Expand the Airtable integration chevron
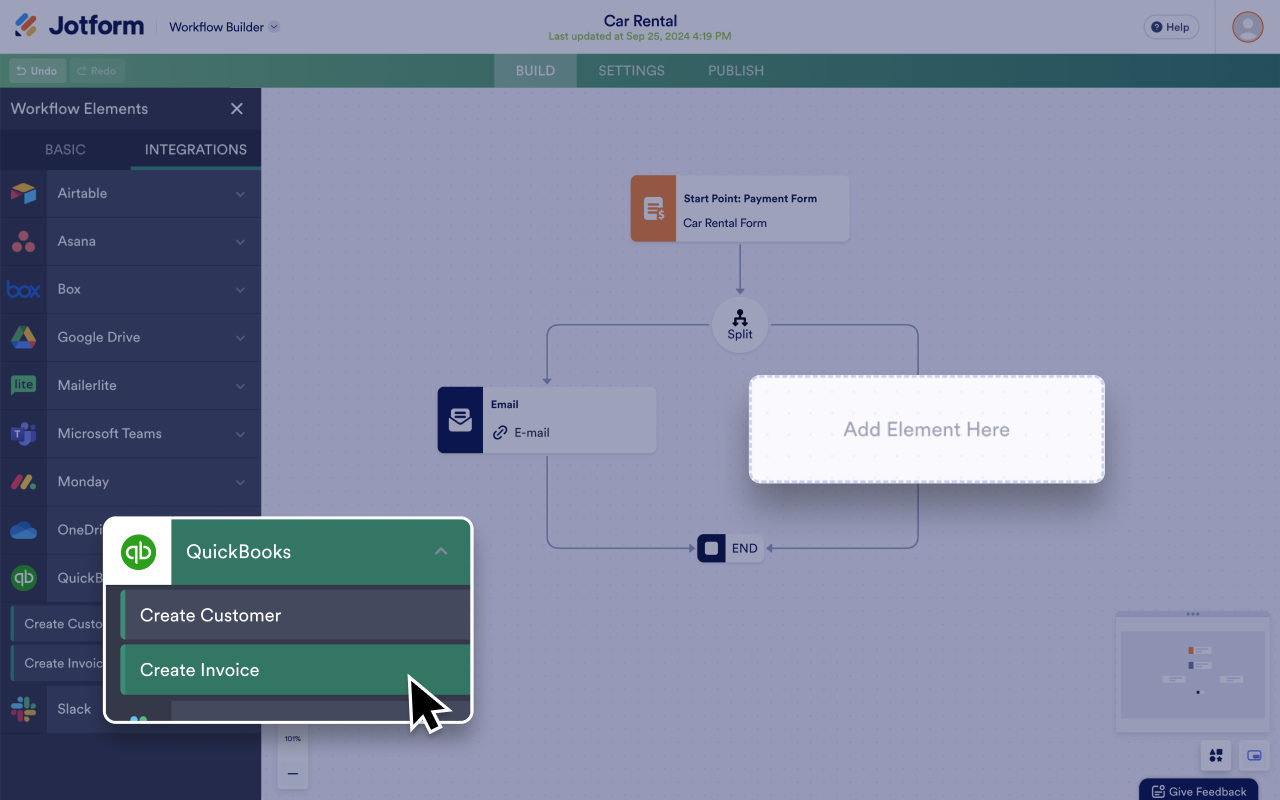This screenshot has height=800, width=1280. pyautogui.click(x=240, y=194)
